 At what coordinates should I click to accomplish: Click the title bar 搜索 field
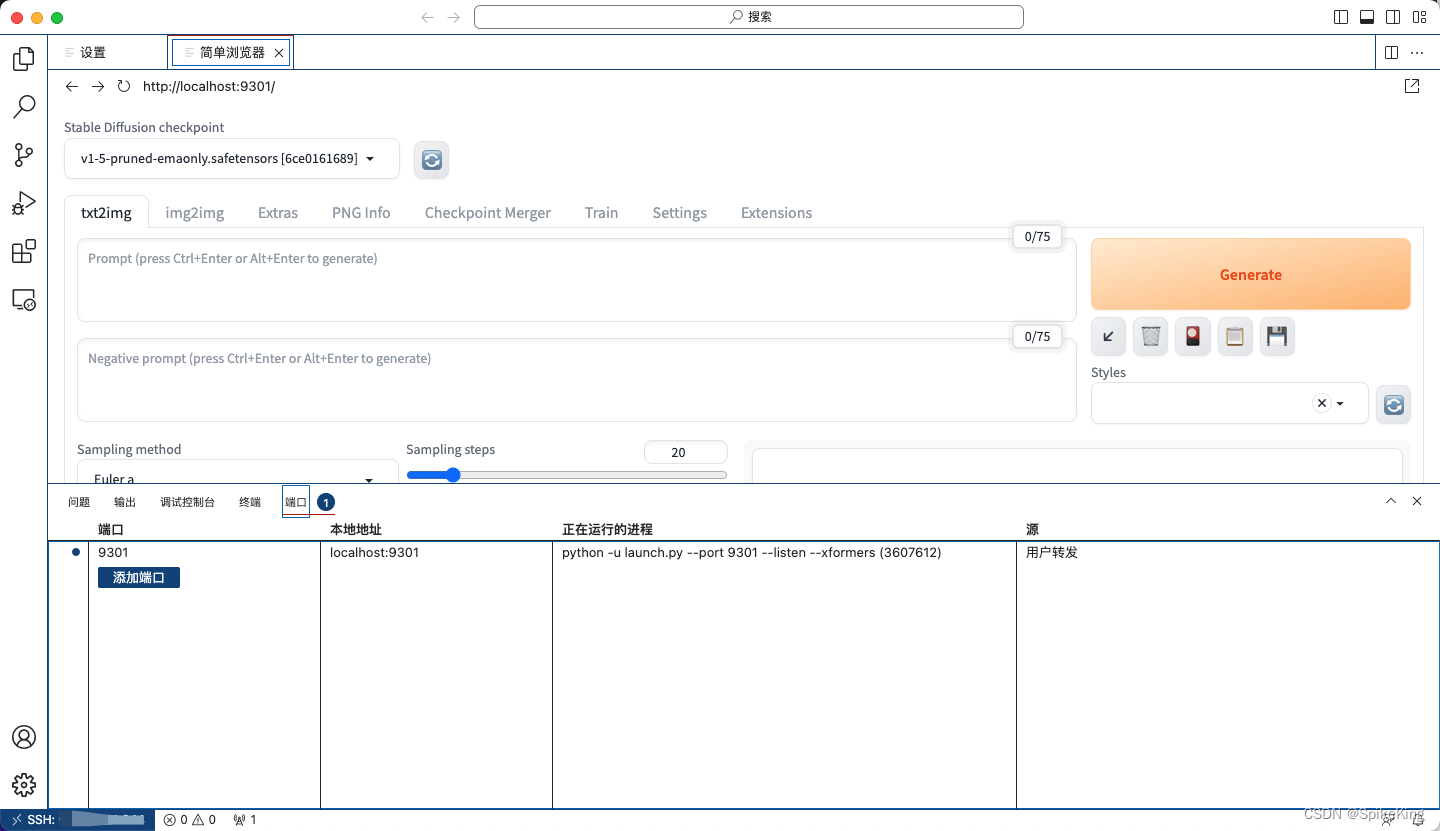[749, 17]
